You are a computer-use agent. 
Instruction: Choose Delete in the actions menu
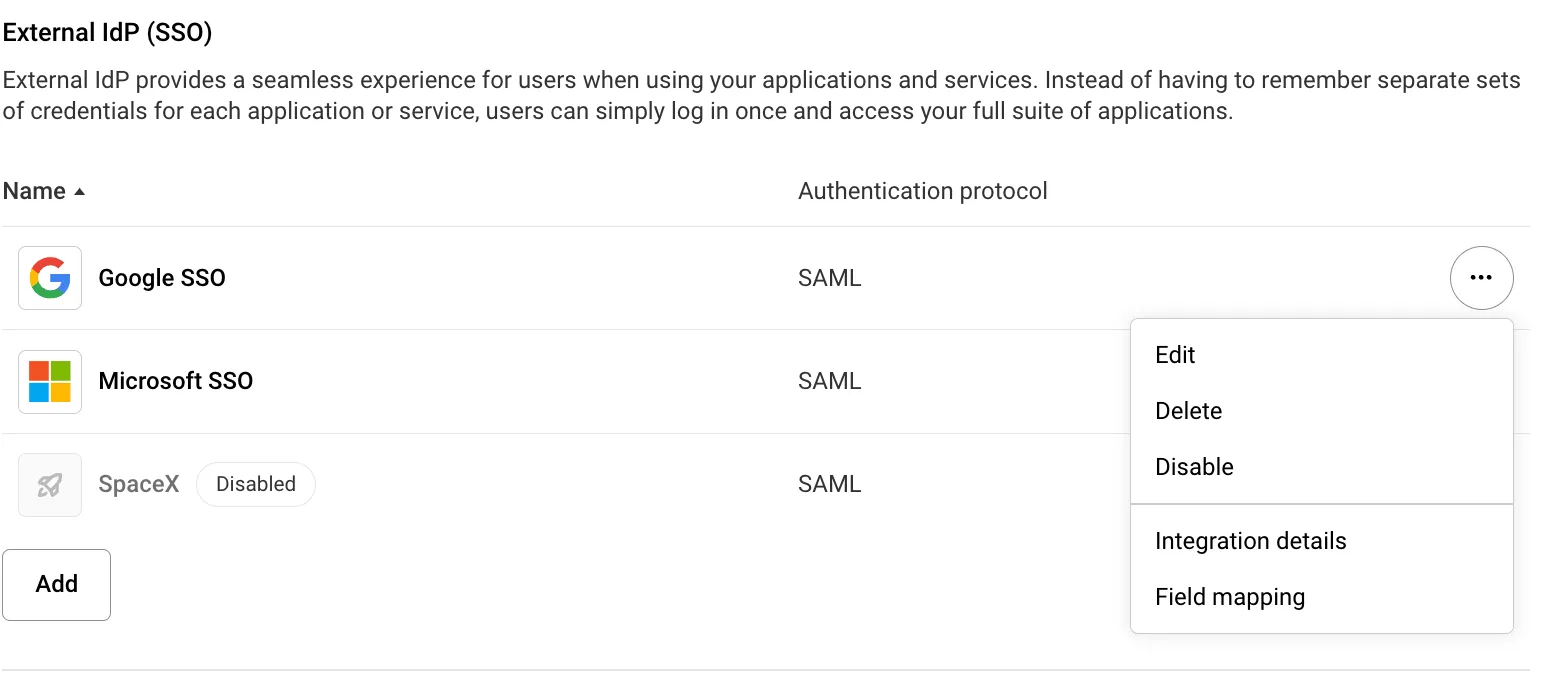point(1188,410)
